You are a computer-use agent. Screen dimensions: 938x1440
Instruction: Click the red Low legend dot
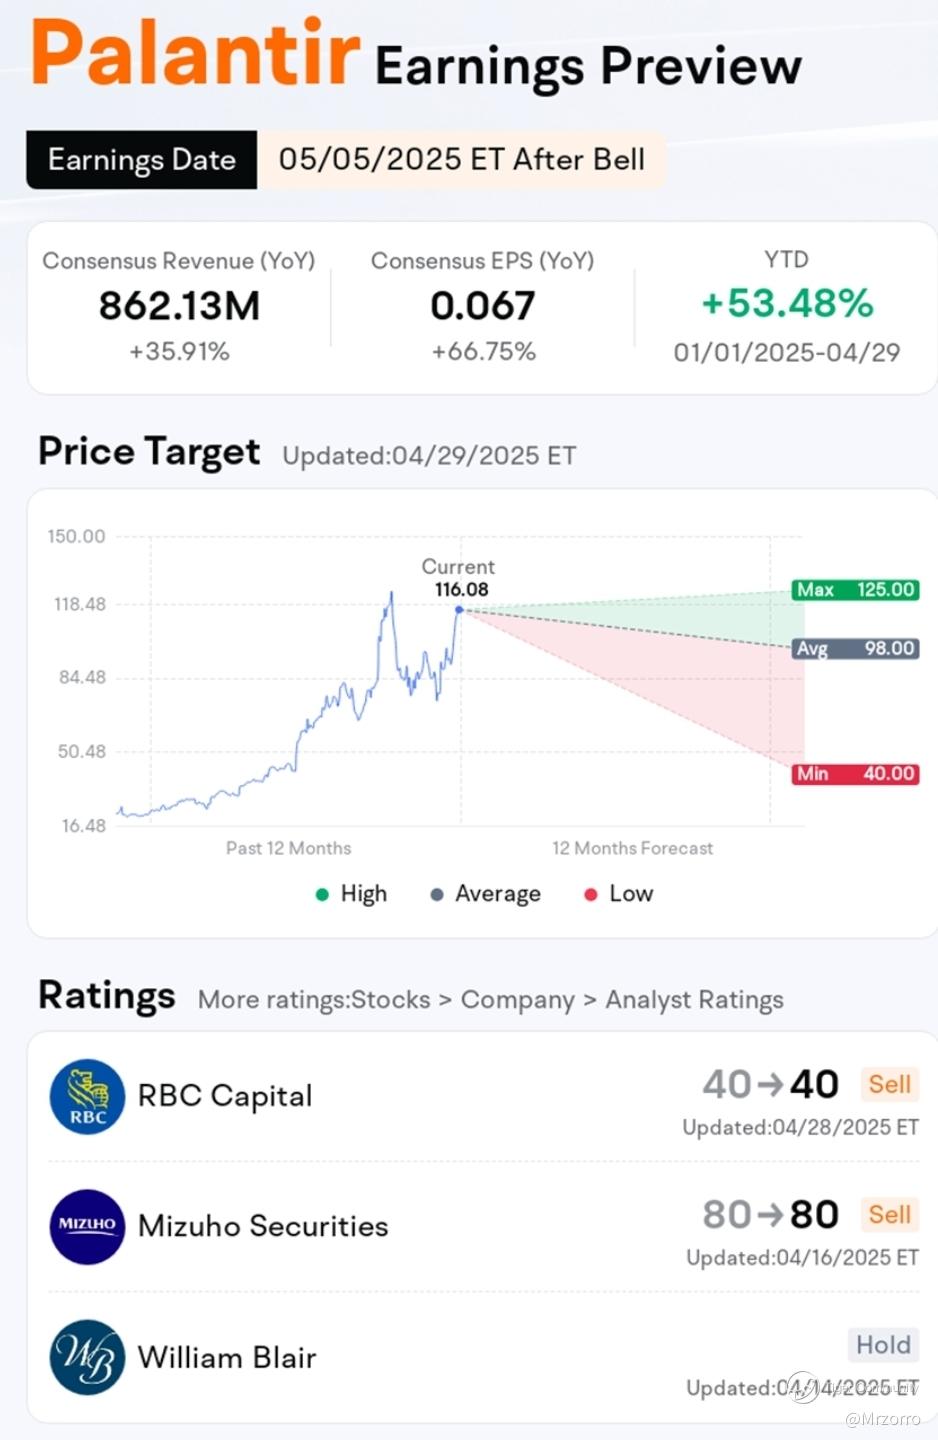[x=591, y=895]
